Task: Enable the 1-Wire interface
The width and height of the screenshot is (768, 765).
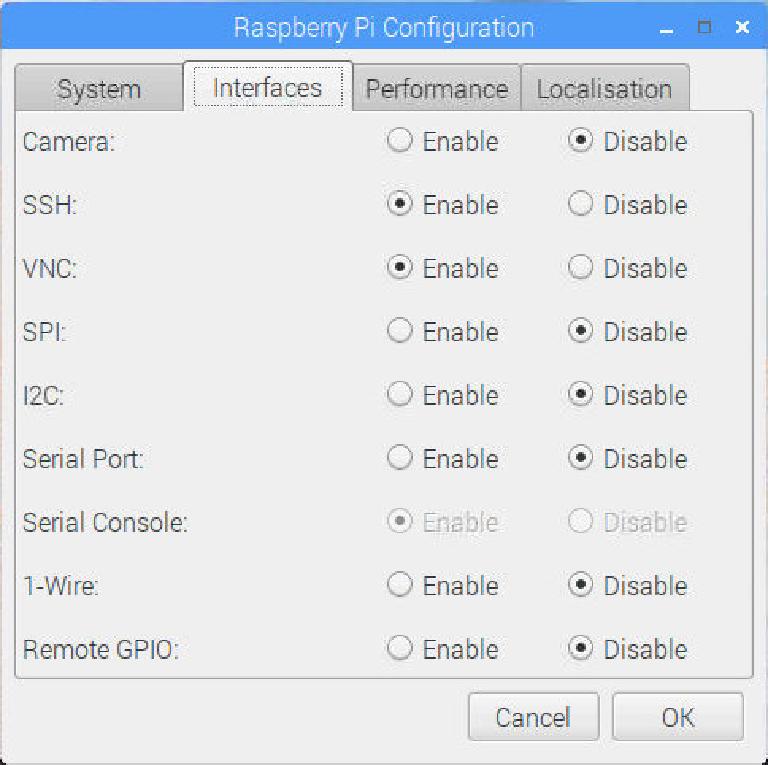Action: 400,585
